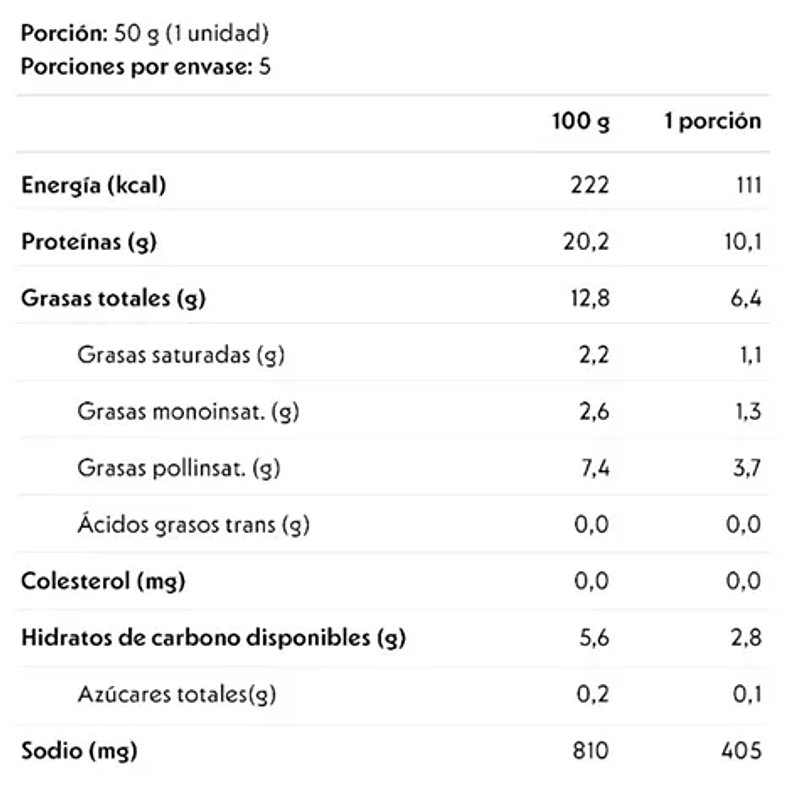Select the Hidratos de carbono disponibles label
The image size is (800, 800).
213,637
